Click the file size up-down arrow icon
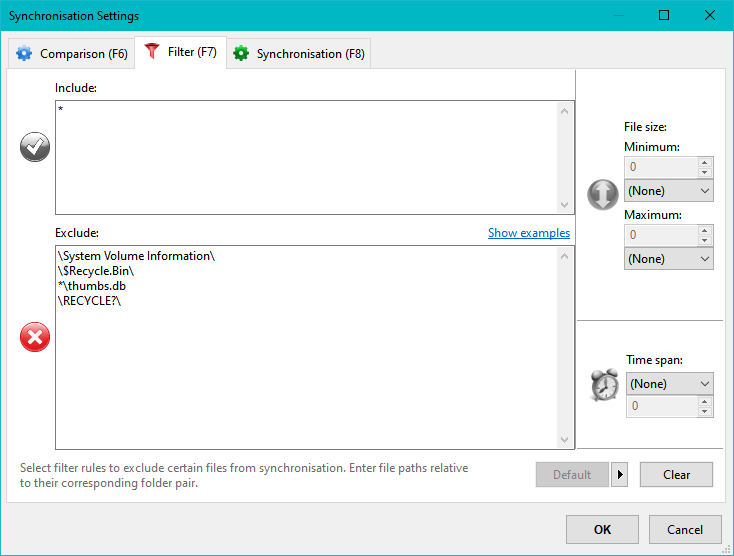 coord(602,194)
